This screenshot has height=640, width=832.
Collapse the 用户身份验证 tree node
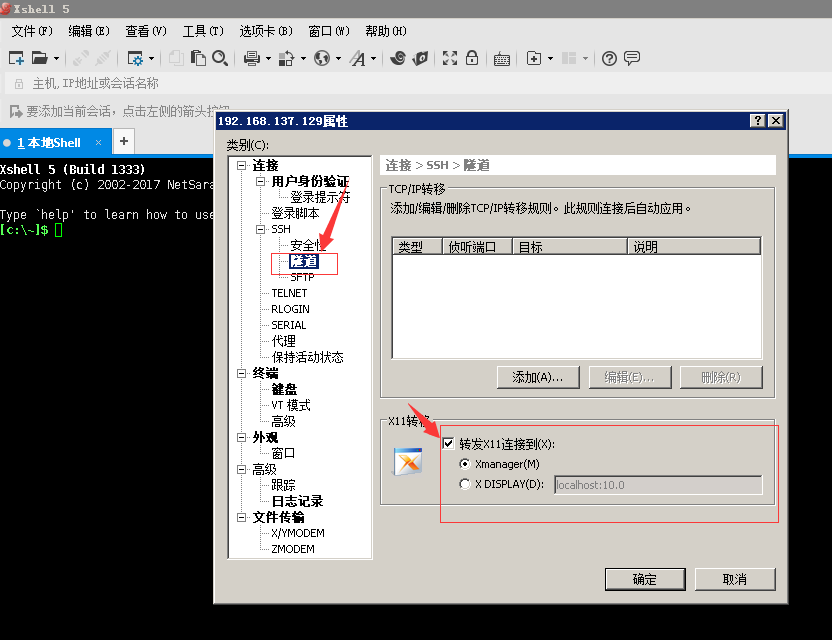(260, 181)
